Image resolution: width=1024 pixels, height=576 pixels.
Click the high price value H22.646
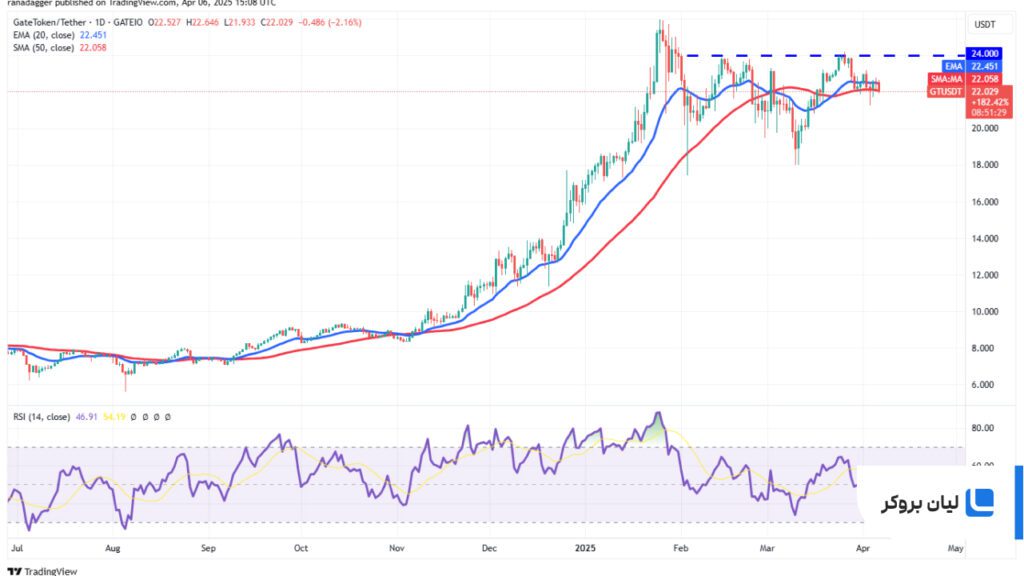202,22
